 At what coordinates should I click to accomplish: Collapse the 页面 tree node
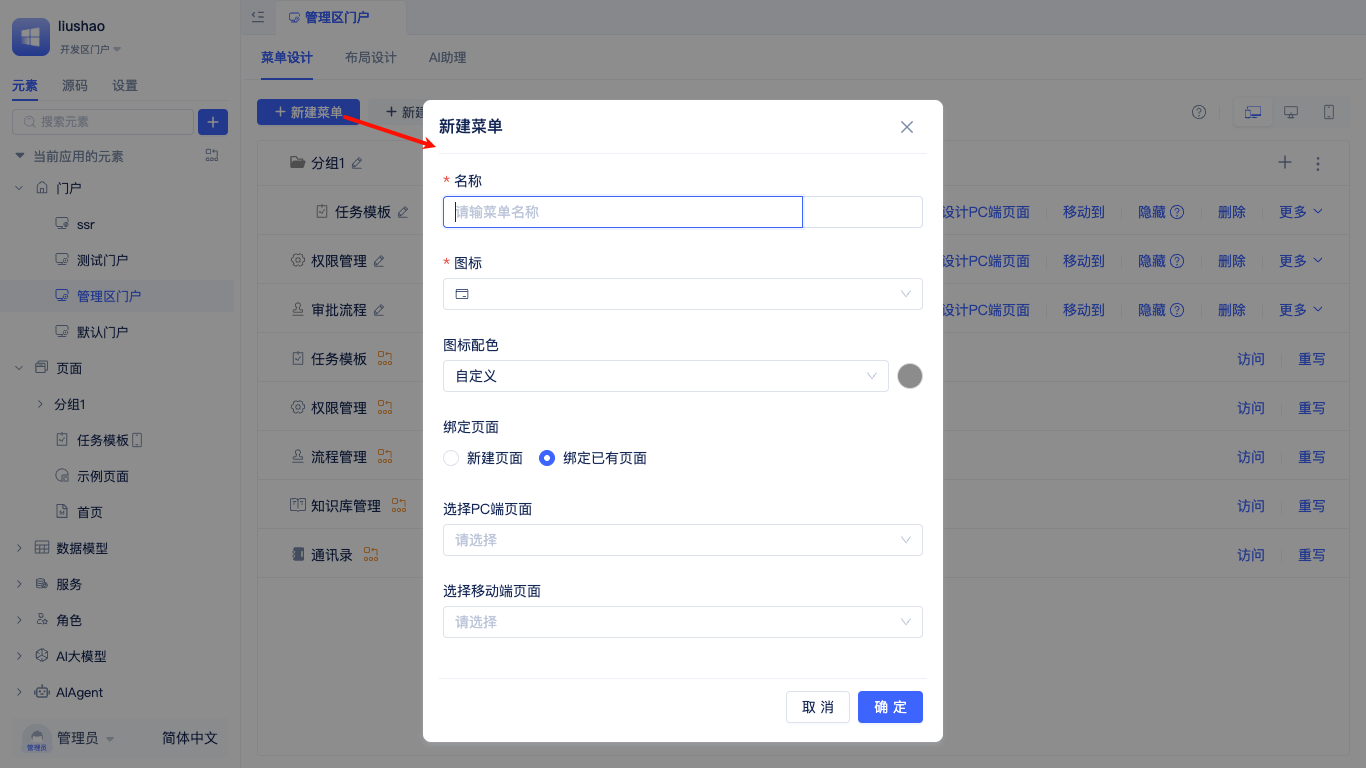click(x=19, y=368)
